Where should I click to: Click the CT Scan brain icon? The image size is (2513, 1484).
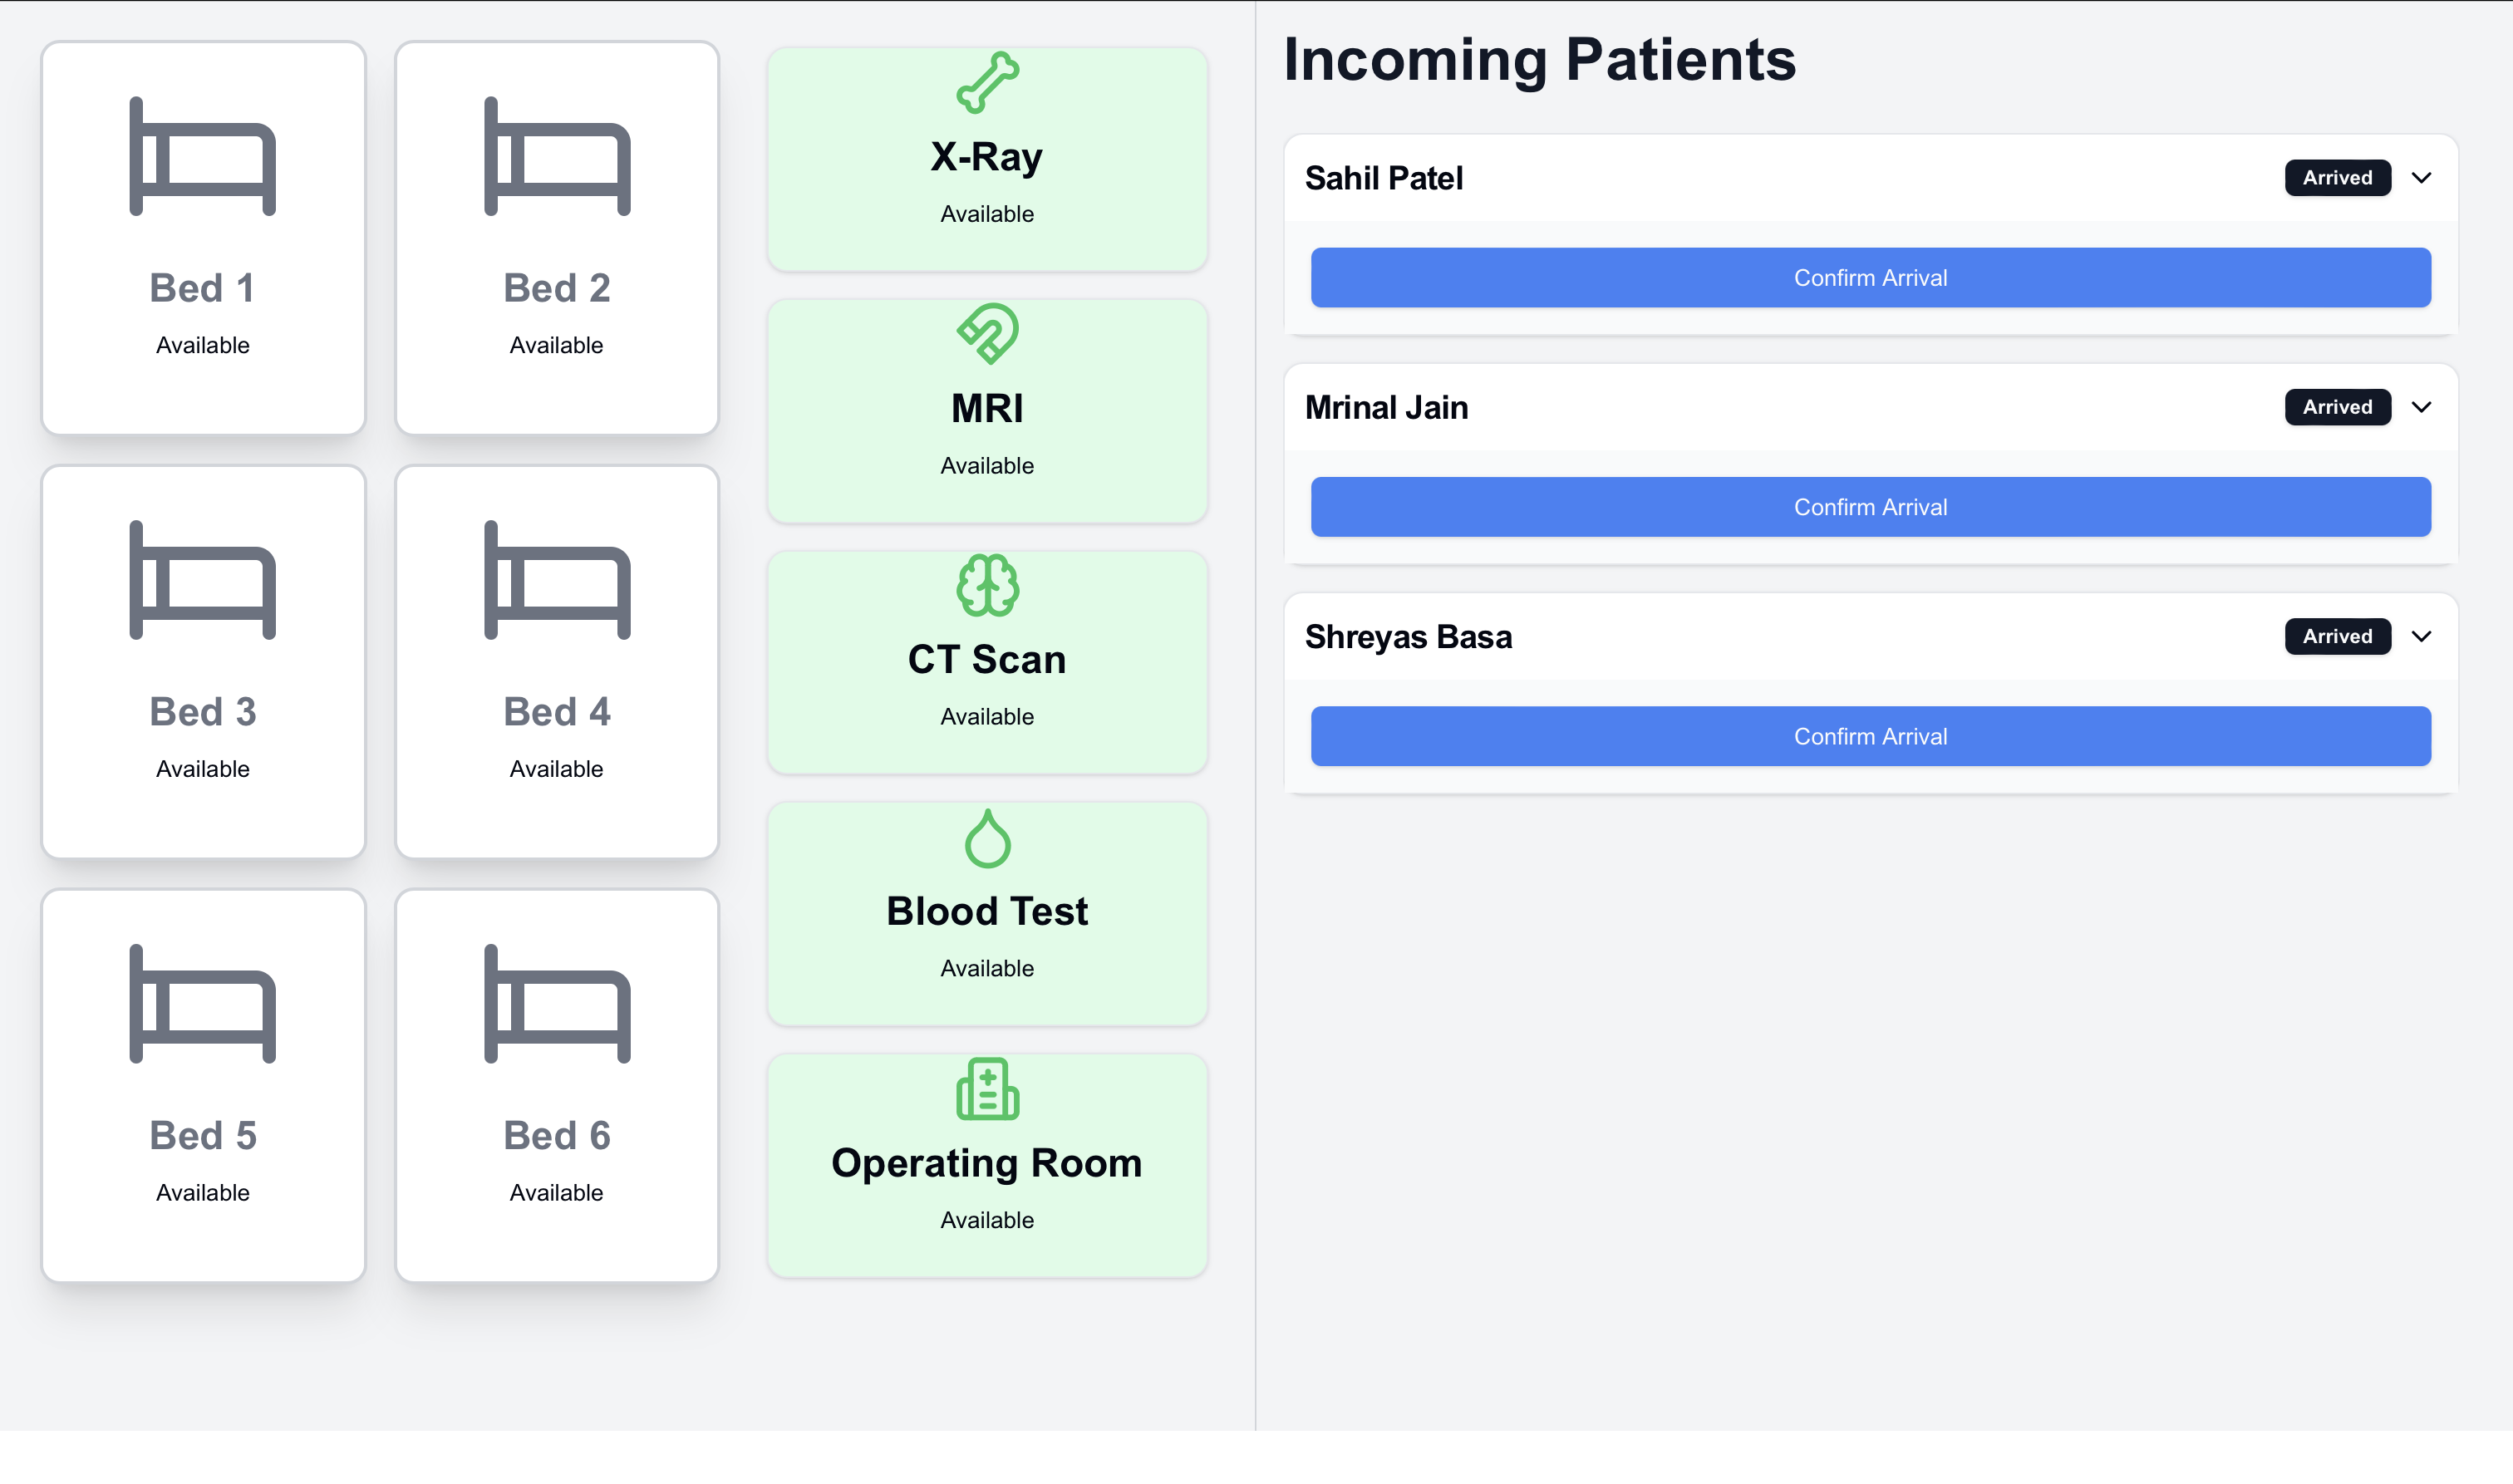pos(987,585)
